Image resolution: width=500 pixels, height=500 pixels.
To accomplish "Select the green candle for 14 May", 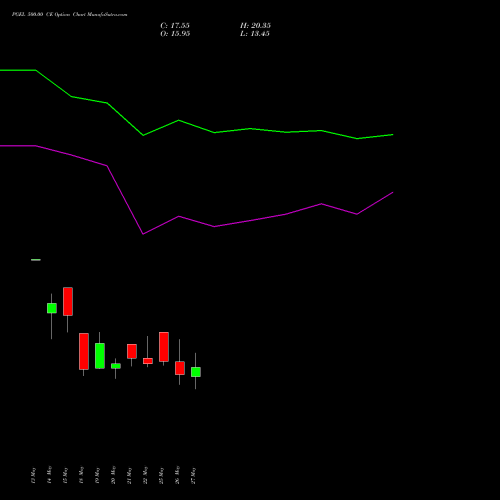I will [52, 308].
